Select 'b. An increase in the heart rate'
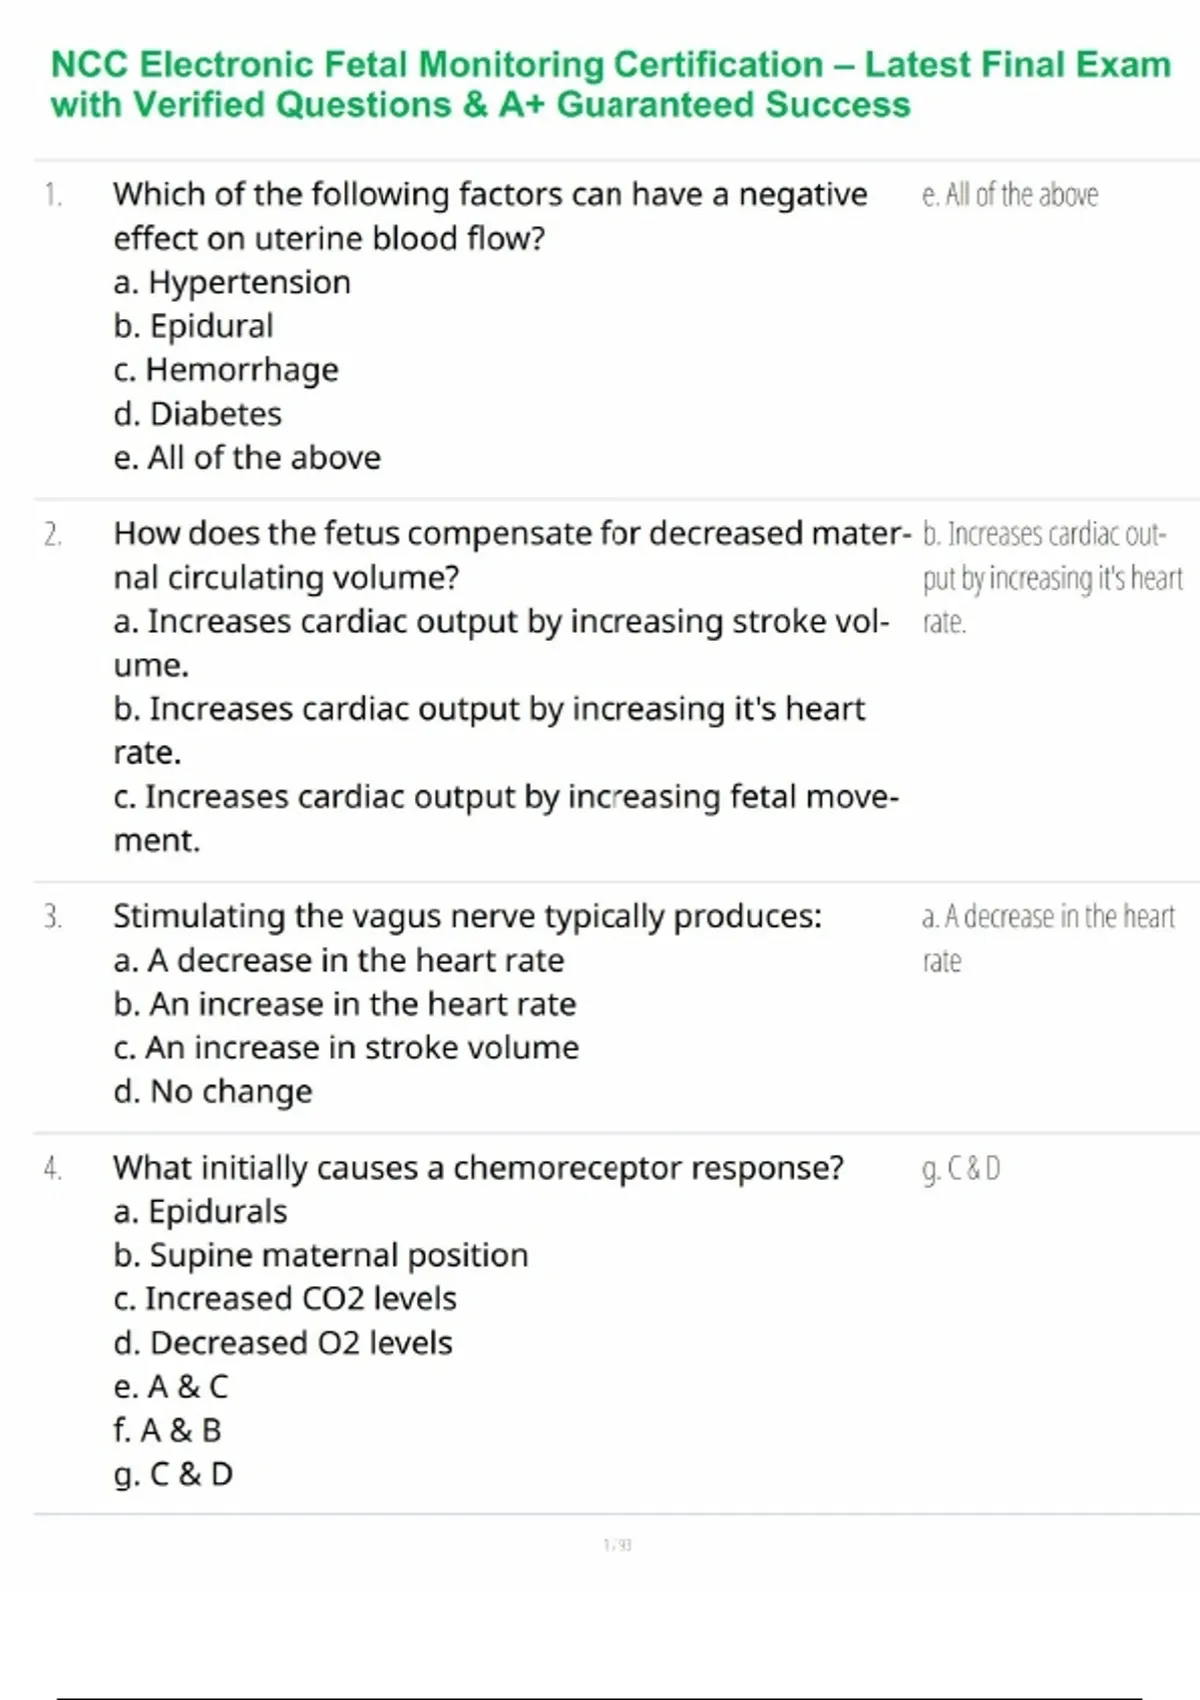This screenshot has width=1200, height=1700. [x=344, y=1004]
